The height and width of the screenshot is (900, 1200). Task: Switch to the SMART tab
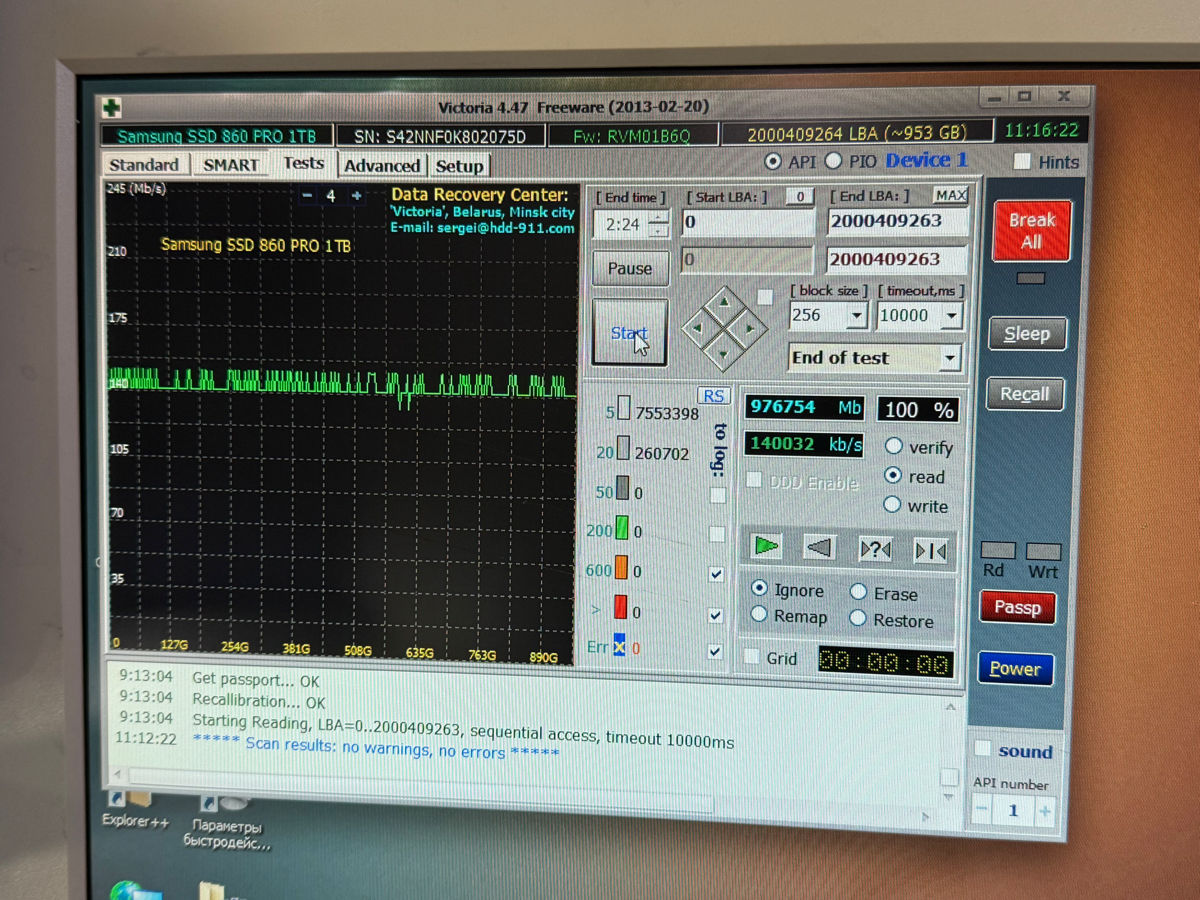[x=231, y=165]
